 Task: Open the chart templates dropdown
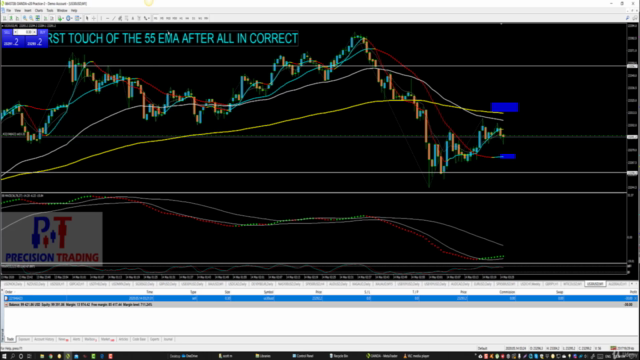tap(78, 18)
